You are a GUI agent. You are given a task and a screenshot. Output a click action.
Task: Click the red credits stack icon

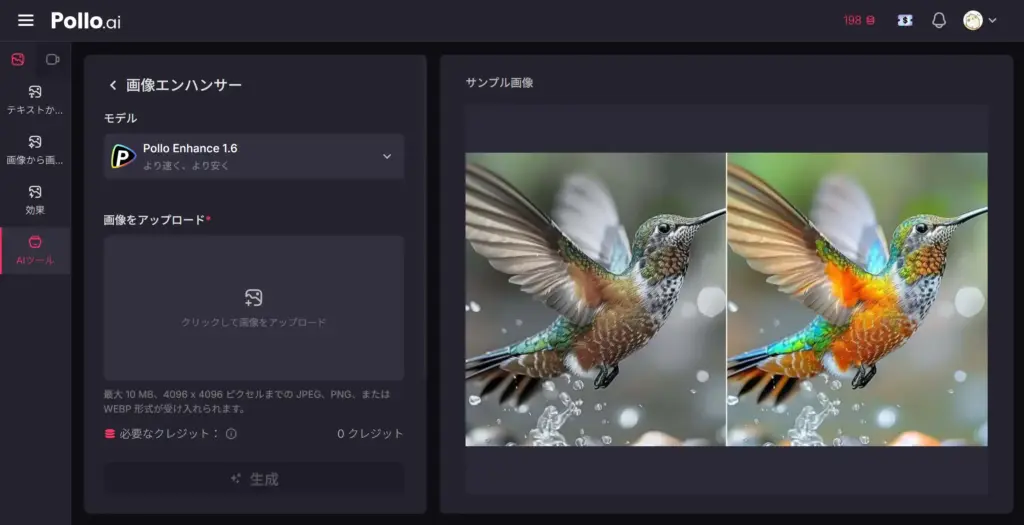click(x=110, y=434)
